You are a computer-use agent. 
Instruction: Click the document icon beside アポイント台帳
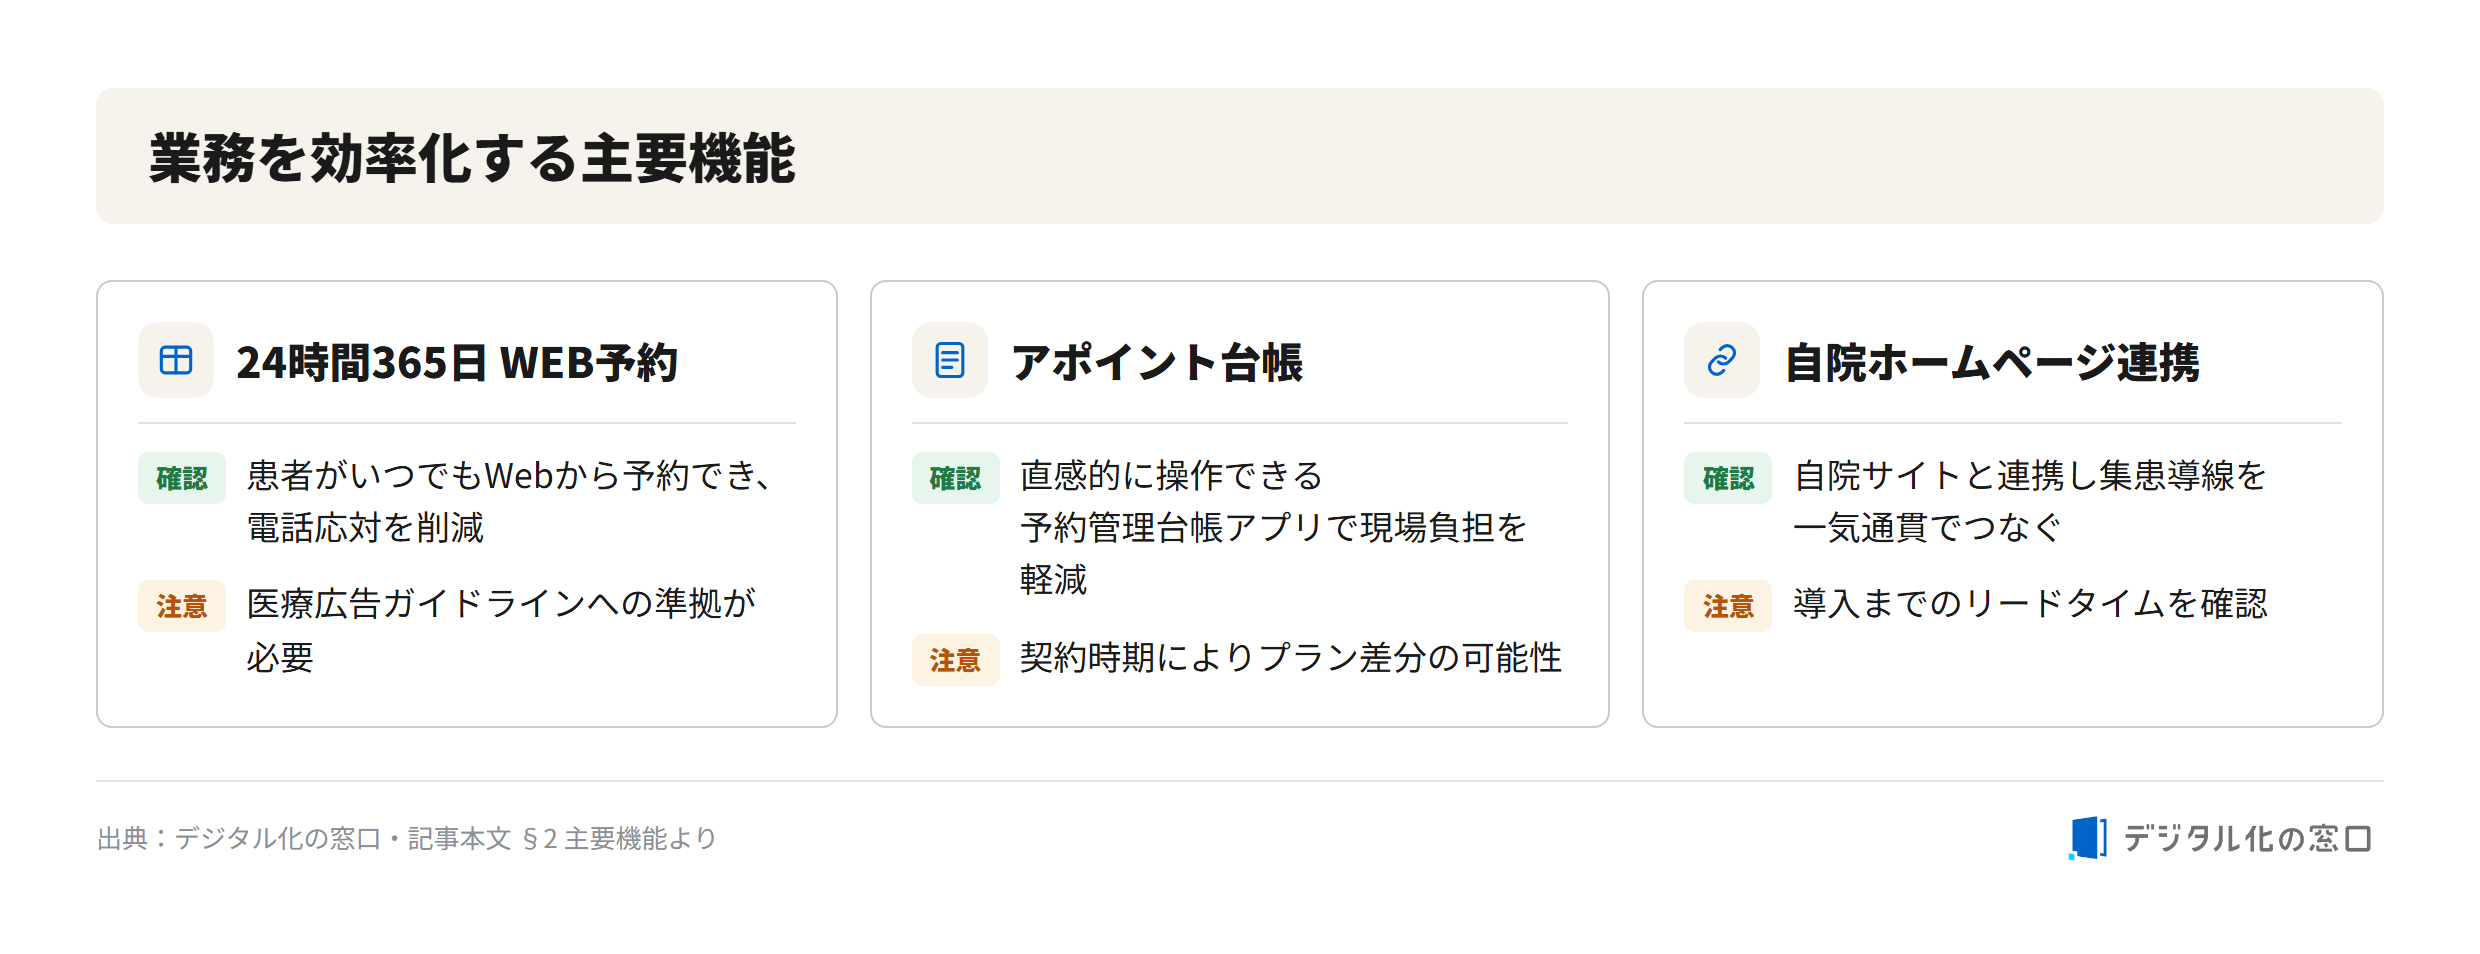(949, 360)
